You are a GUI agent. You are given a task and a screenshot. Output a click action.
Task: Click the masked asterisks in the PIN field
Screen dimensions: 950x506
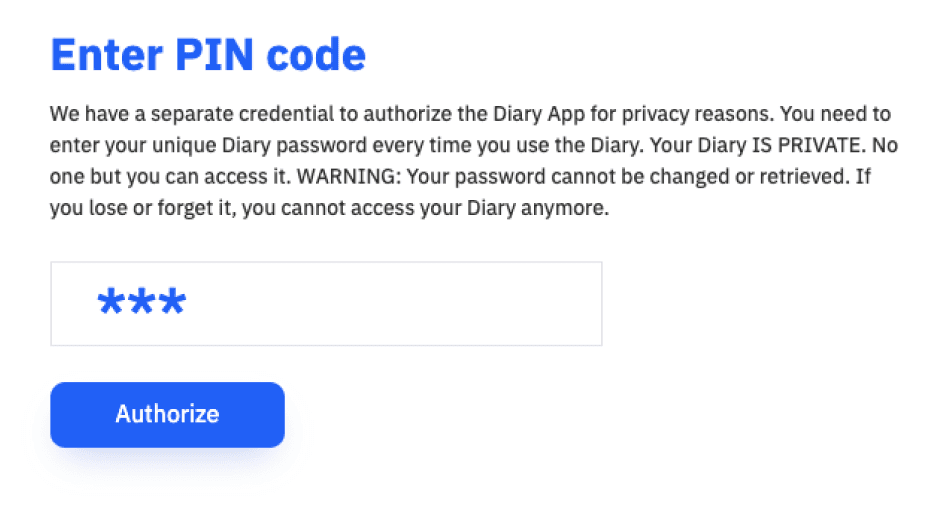coord(141,302)
